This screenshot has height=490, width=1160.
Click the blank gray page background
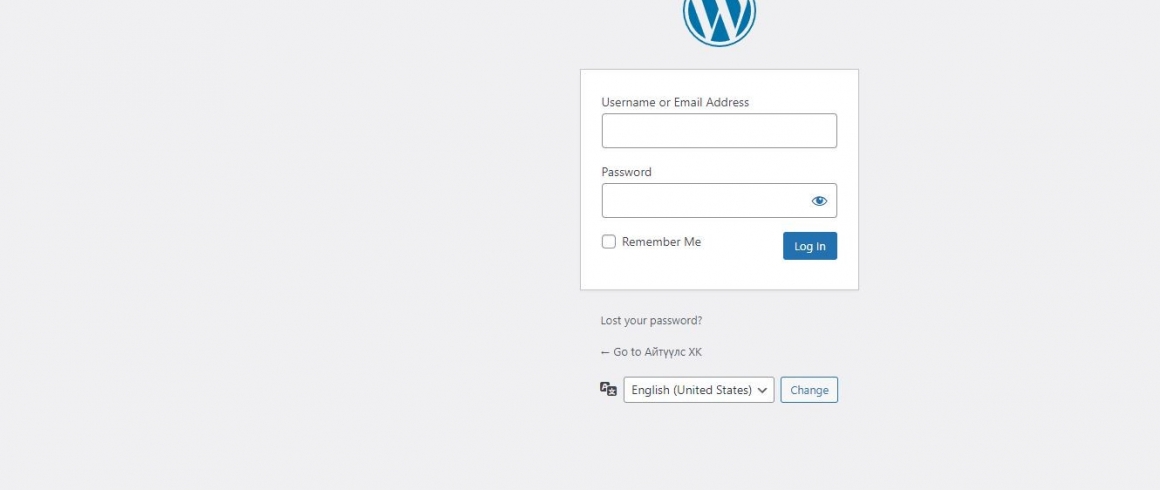296,244
